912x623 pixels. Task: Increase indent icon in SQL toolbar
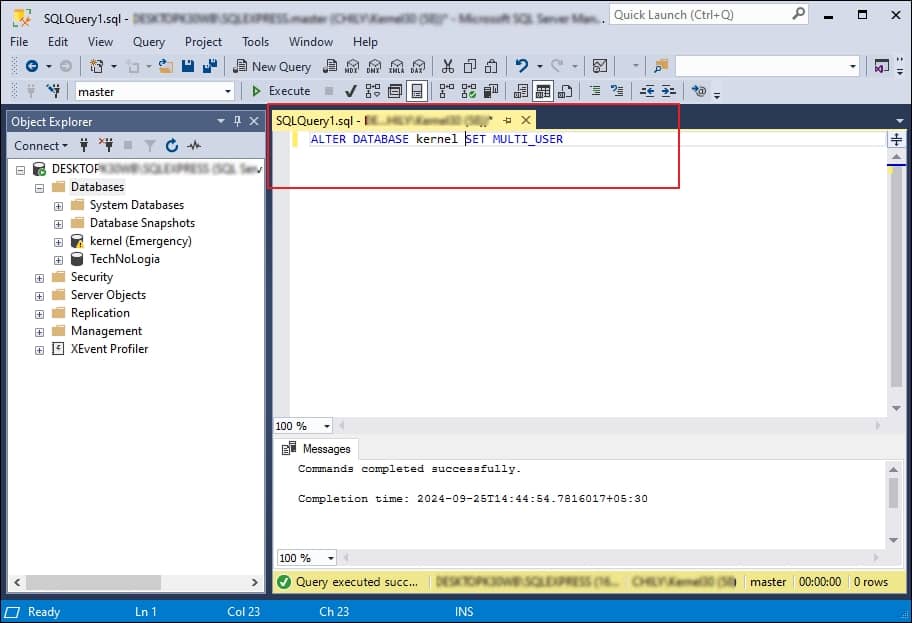(668, 91)
